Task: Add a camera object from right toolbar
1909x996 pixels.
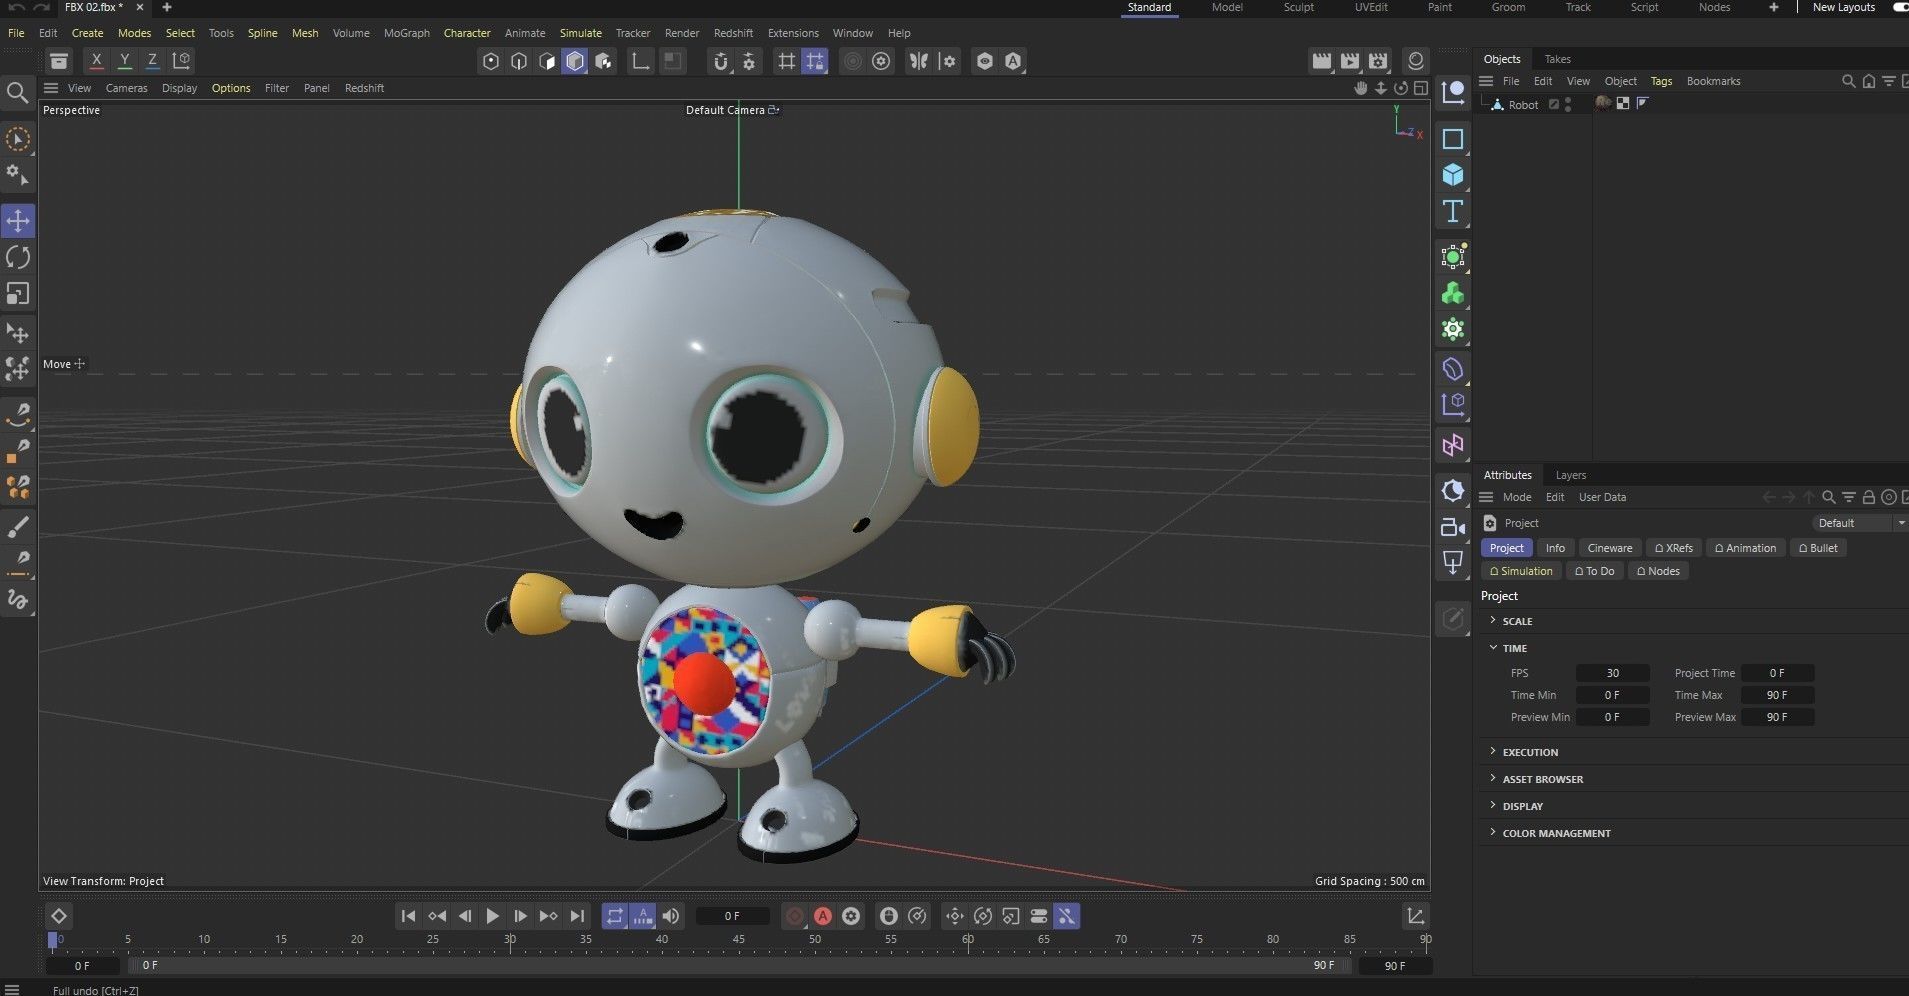Action: 1453,527
